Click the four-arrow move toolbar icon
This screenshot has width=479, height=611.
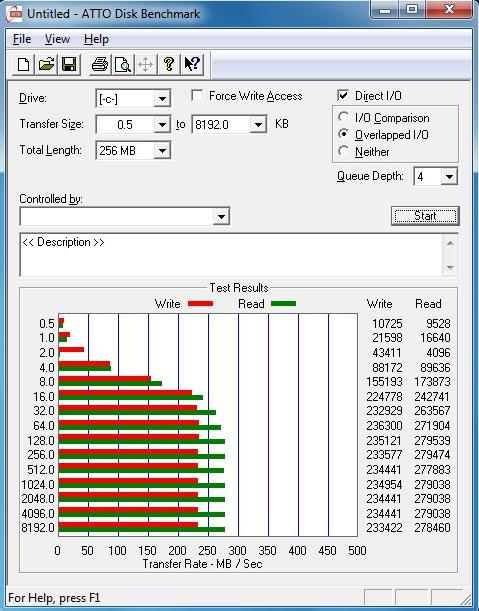(145, 64)
